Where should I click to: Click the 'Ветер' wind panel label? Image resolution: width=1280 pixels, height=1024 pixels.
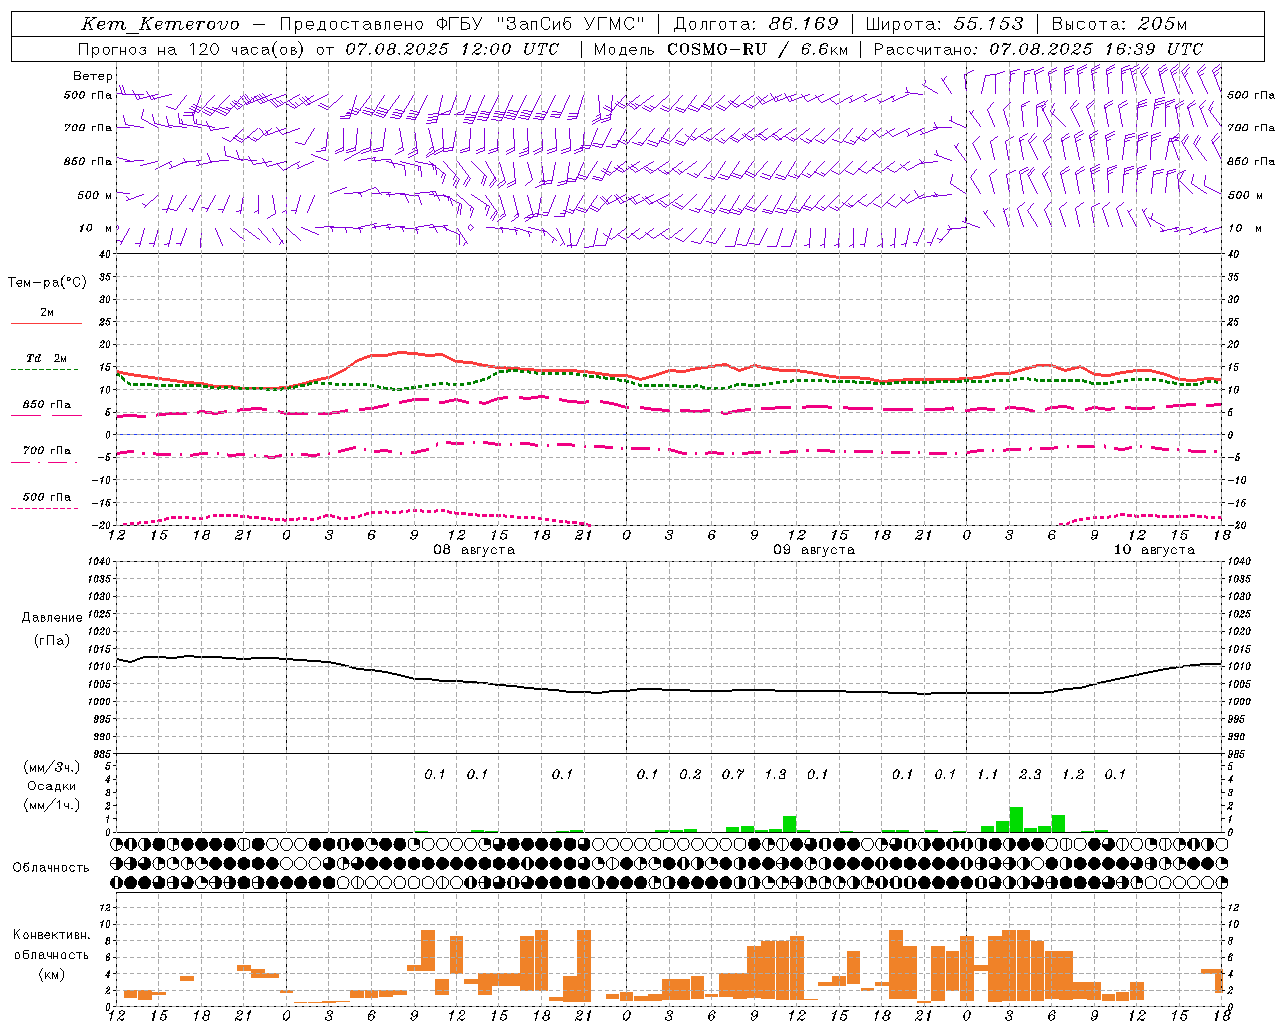[92, 76]
